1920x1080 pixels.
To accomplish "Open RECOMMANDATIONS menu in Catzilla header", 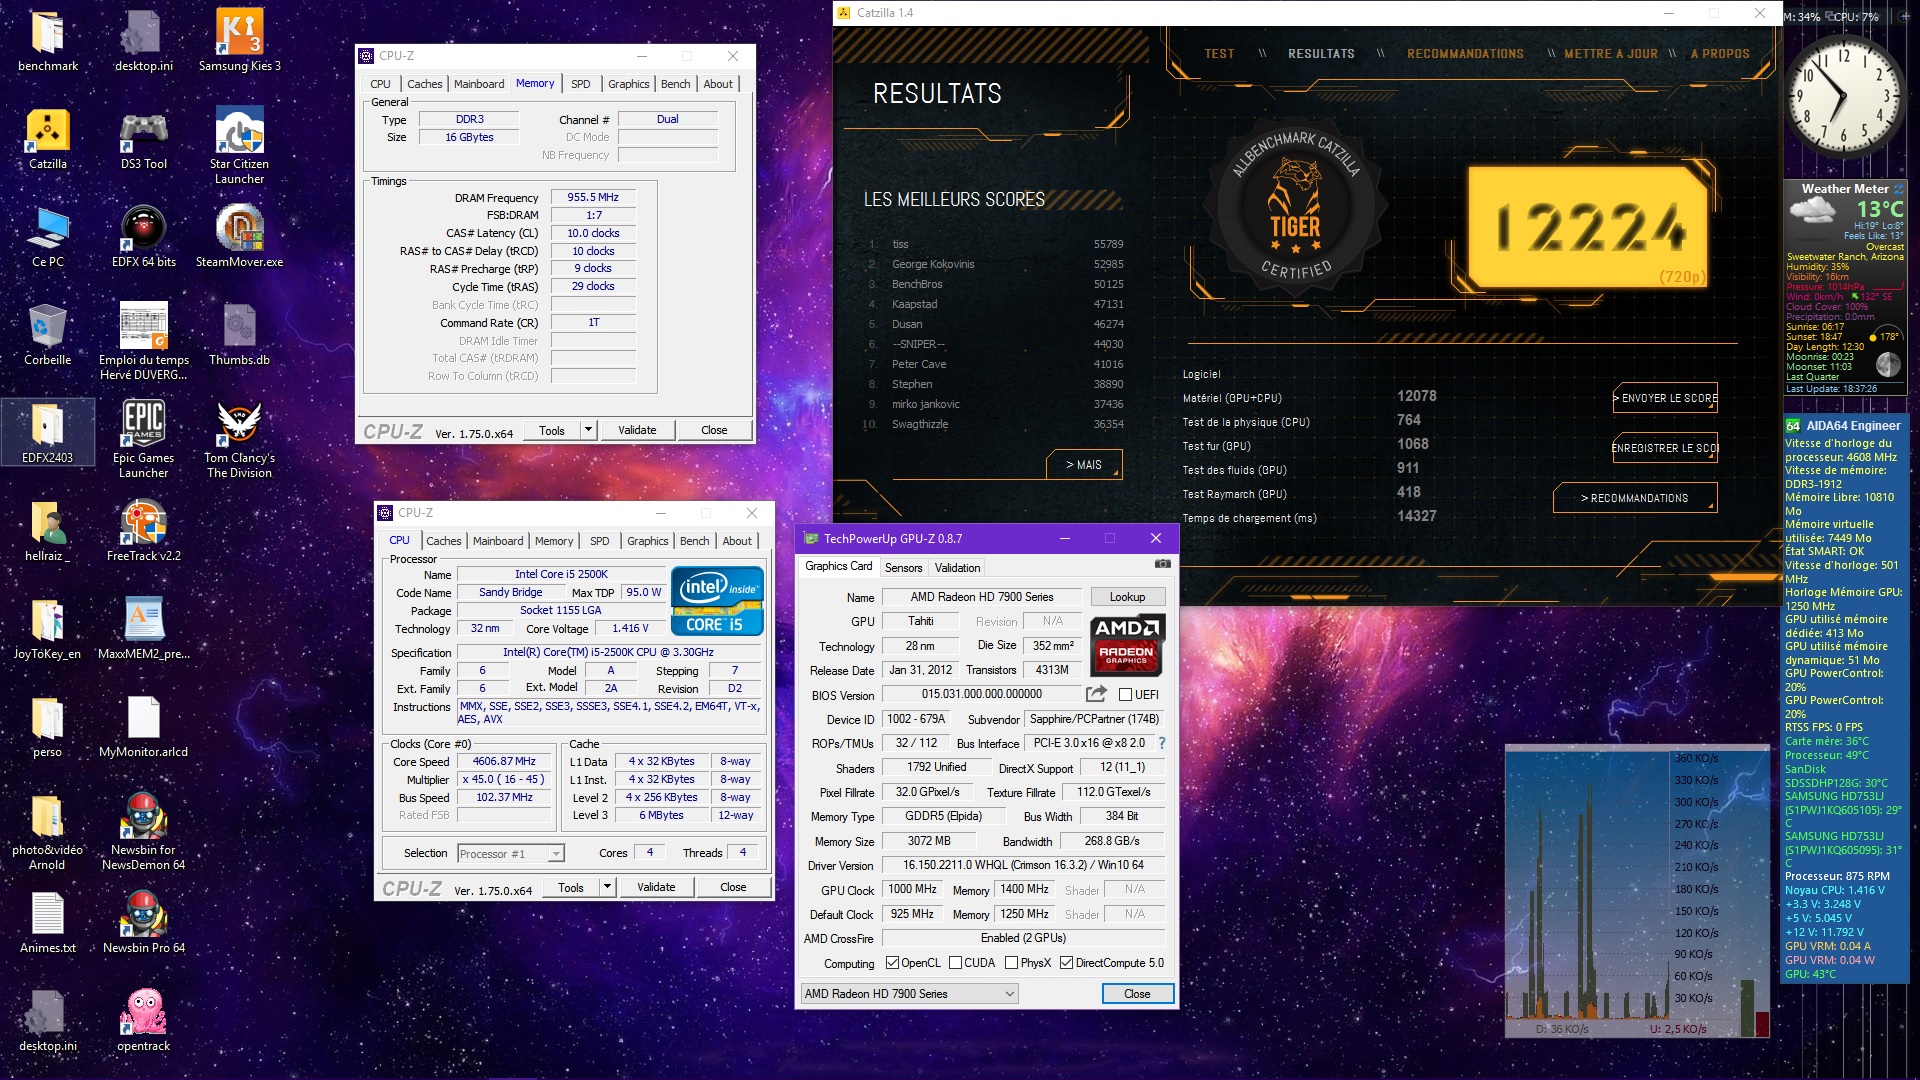I will [x=1465, y=54].
